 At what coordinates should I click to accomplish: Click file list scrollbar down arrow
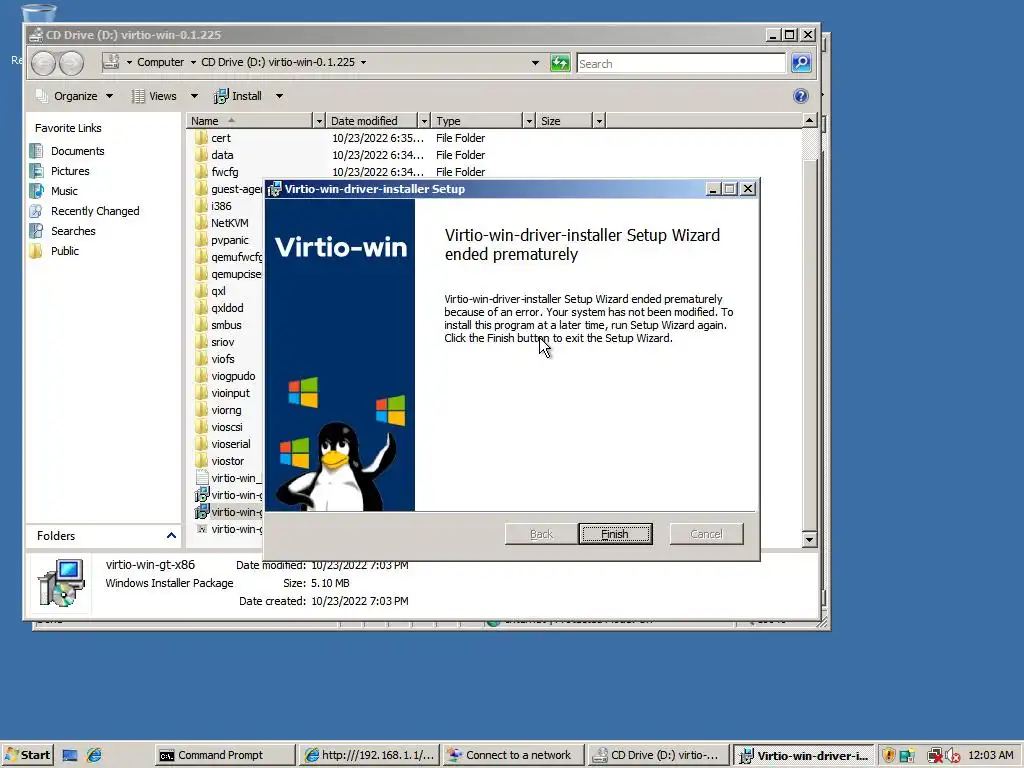tap(809, 539)
